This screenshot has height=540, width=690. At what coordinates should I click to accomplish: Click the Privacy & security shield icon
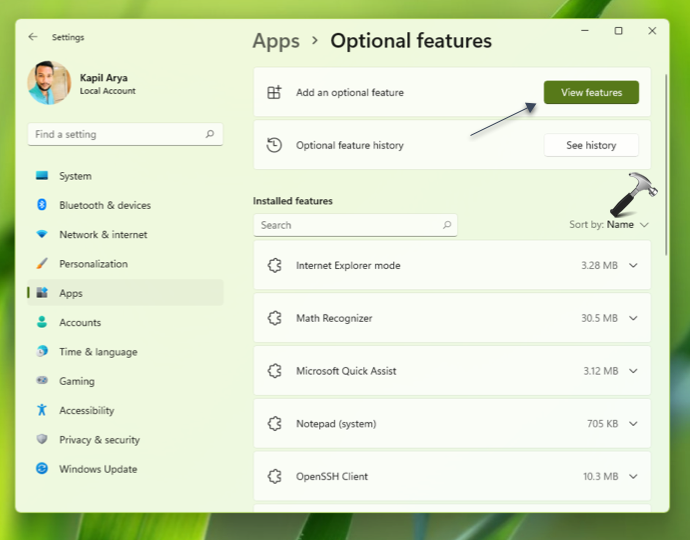click(42, 440)
